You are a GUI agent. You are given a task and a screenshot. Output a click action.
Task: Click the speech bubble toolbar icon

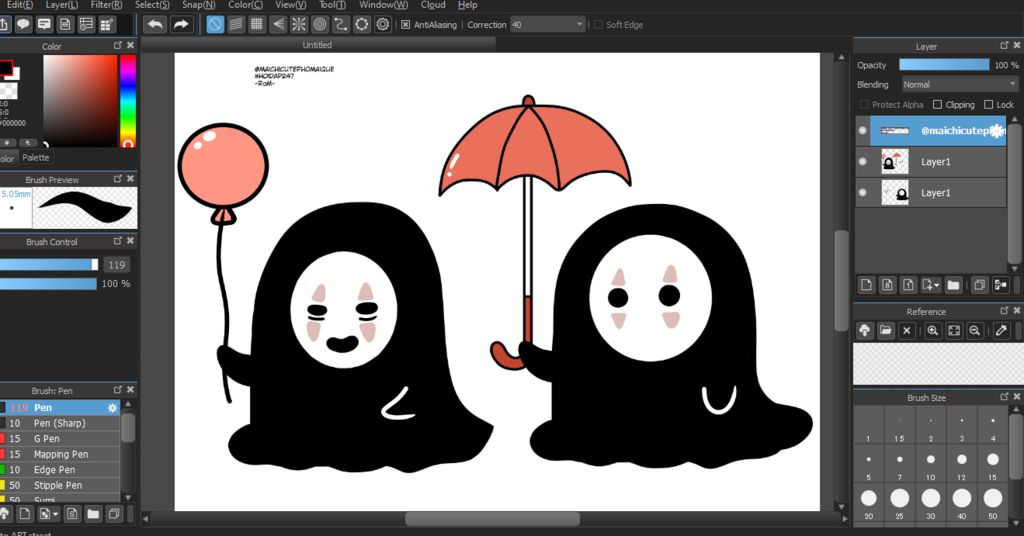coord(23,25)
